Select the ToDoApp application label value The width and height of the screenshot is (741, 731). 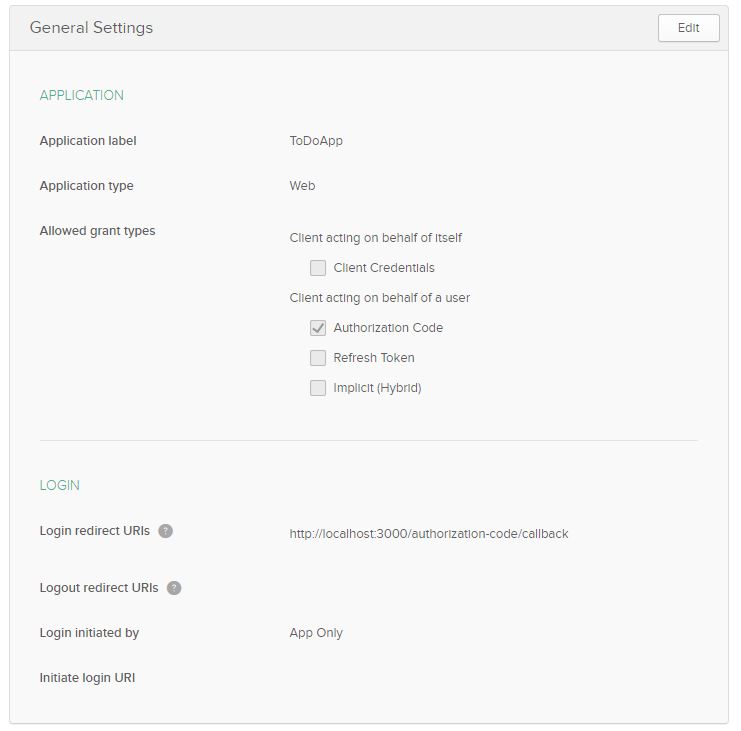(316, 141)
